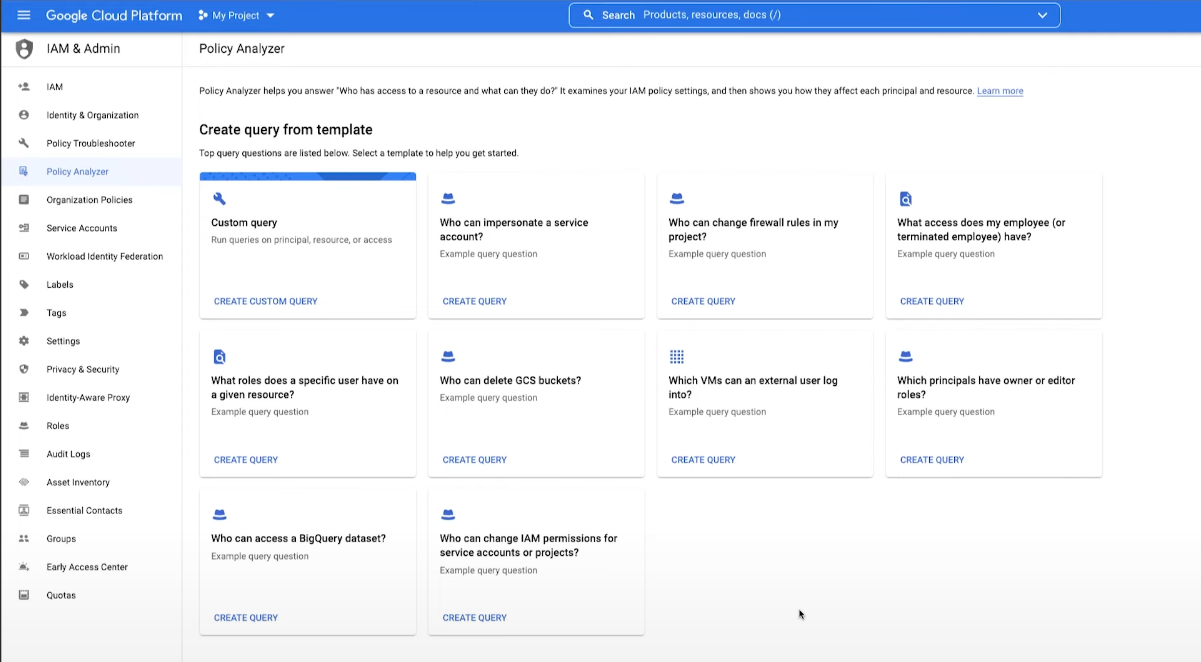Click the document search icon on the employee access card
The image size is (1201, 662).
[x=906, y=198]
